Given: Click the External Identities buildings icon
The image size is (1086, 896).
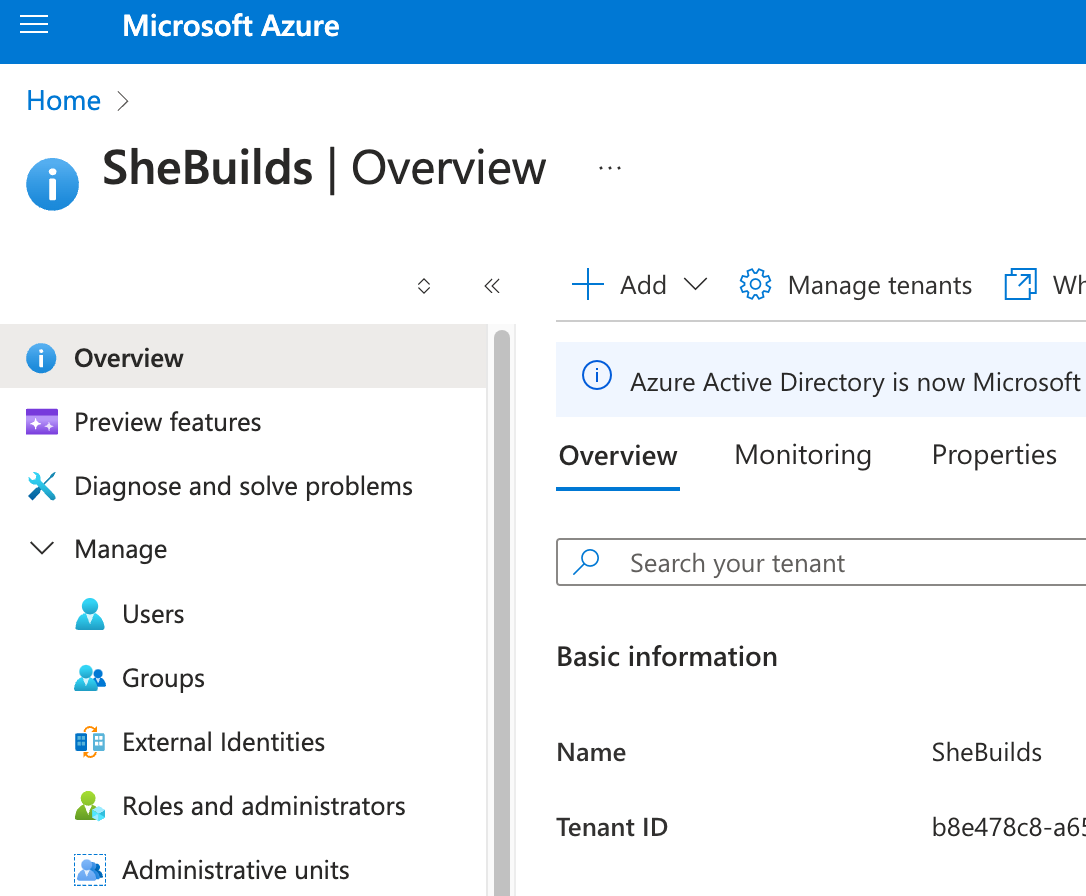Looking at the screenshot, I should pyautogui.click(x=90, y=742).
